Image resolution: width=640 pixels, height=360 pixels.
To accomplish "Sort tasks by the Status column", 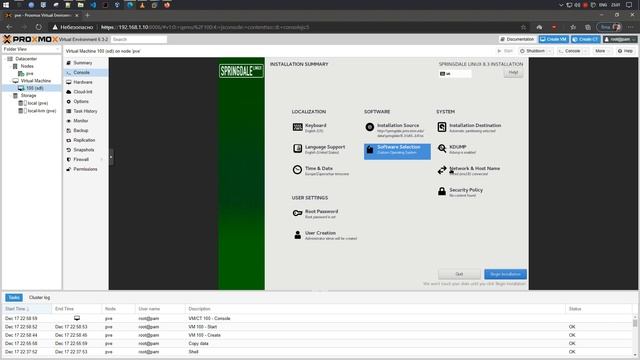I will point(598,309).
